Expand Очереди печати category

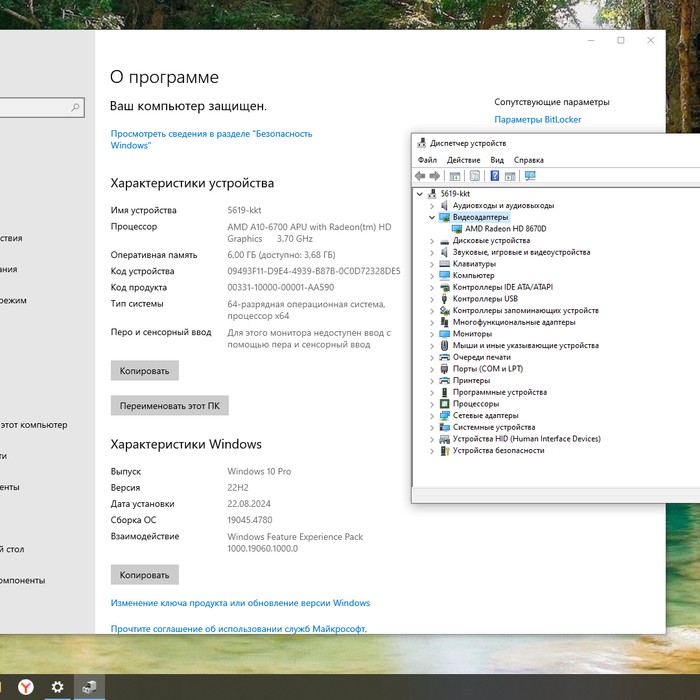pyautogui.click(x=432, y=358)
